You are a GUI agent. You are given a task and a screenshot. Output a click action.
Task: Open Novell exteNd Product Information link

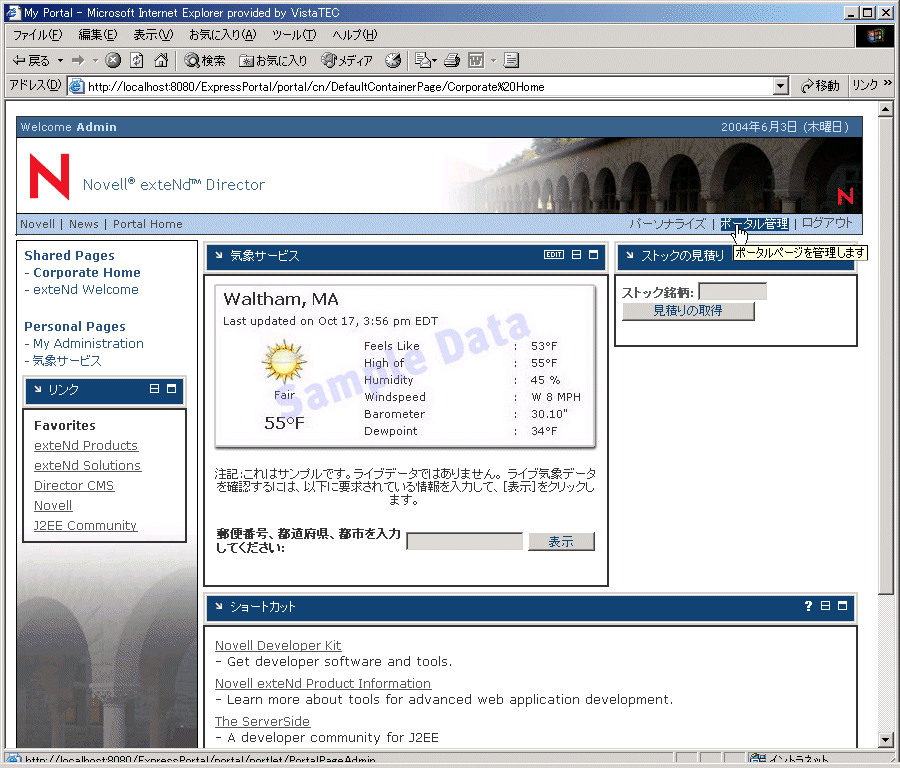coord(323,683)
